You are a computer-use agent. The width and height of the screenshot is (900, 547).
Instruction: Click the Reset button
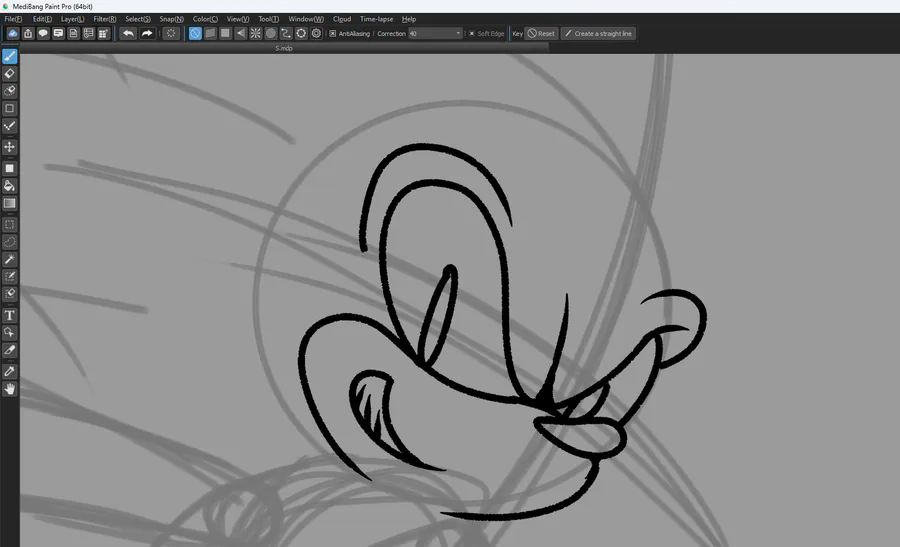pyautogui.click(x=541, y=33)
